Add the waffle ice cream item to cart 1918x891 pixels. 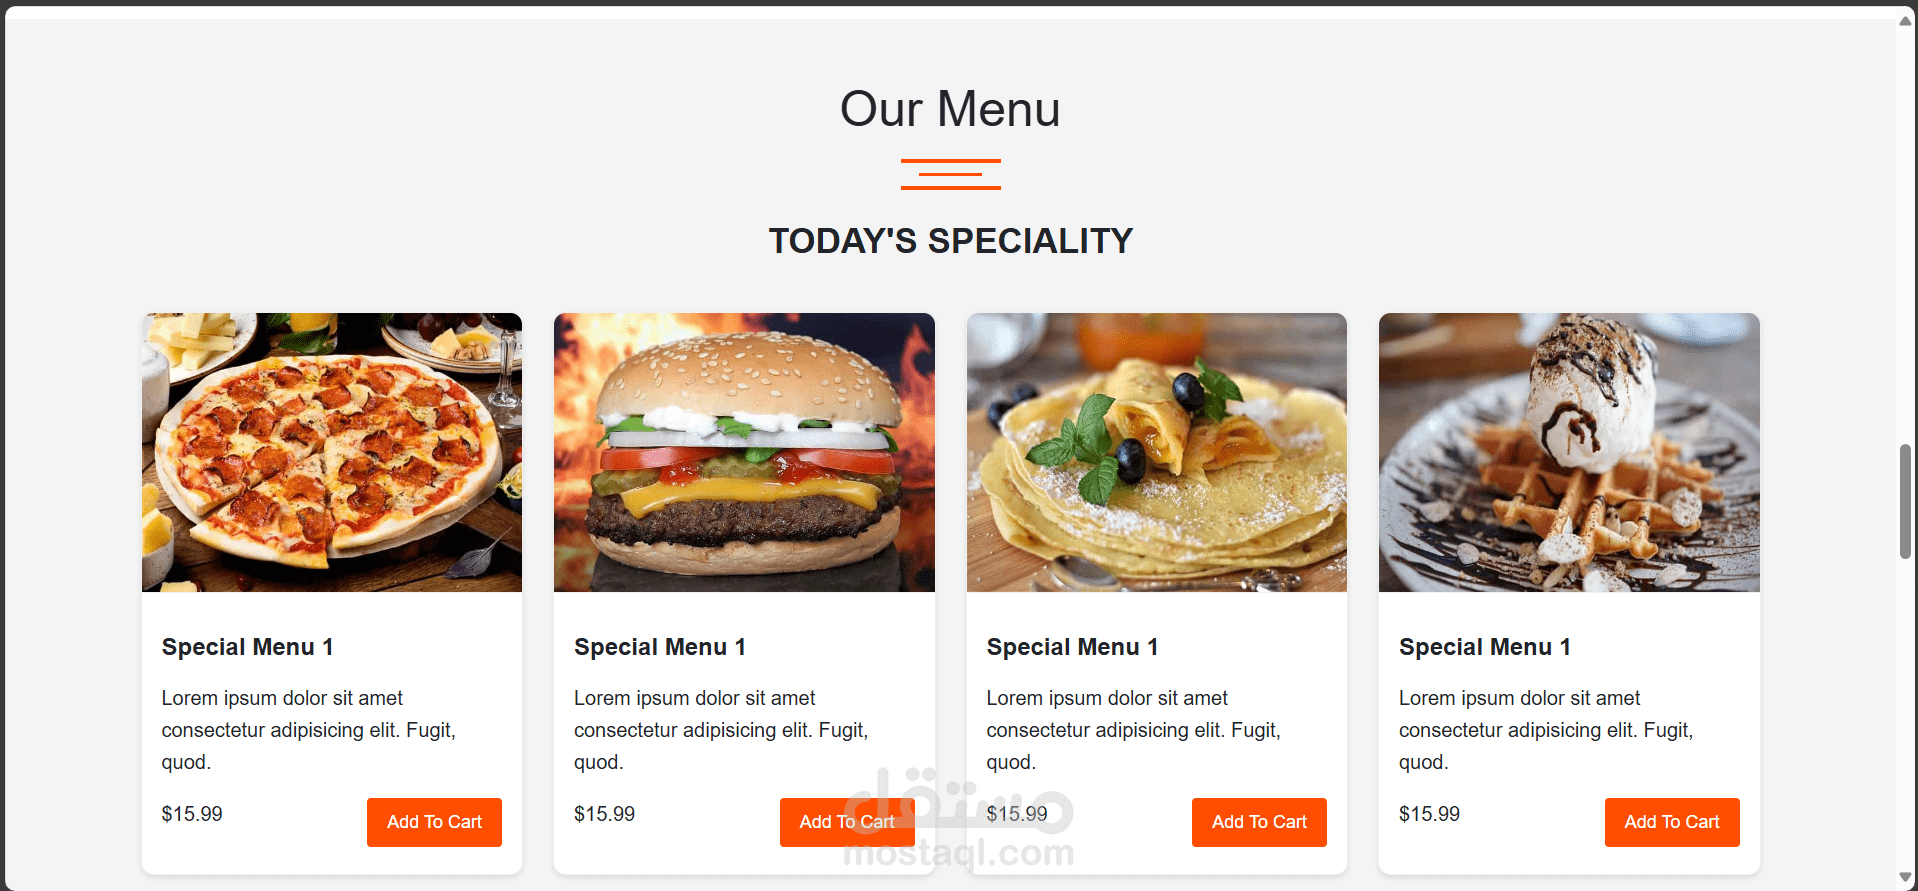[x=1672, y=822]
